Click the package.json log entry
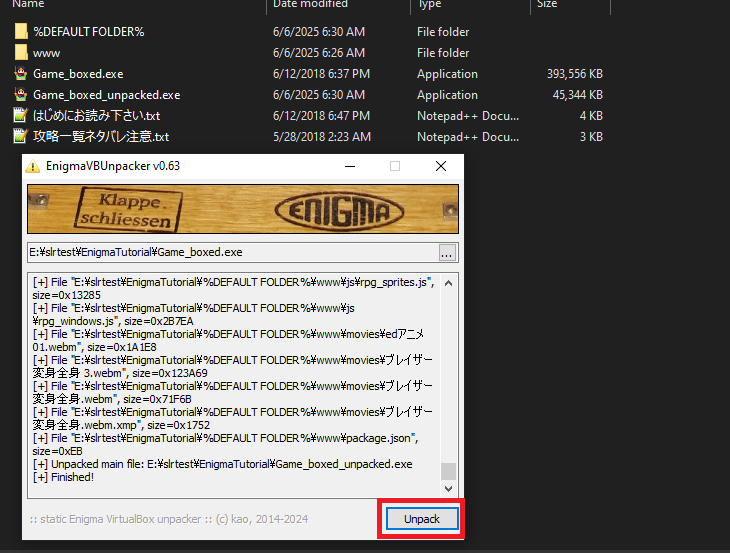Image resolution: width=730 pixels, height=553 pixels. pyautogui.click(x=226, y=445)
